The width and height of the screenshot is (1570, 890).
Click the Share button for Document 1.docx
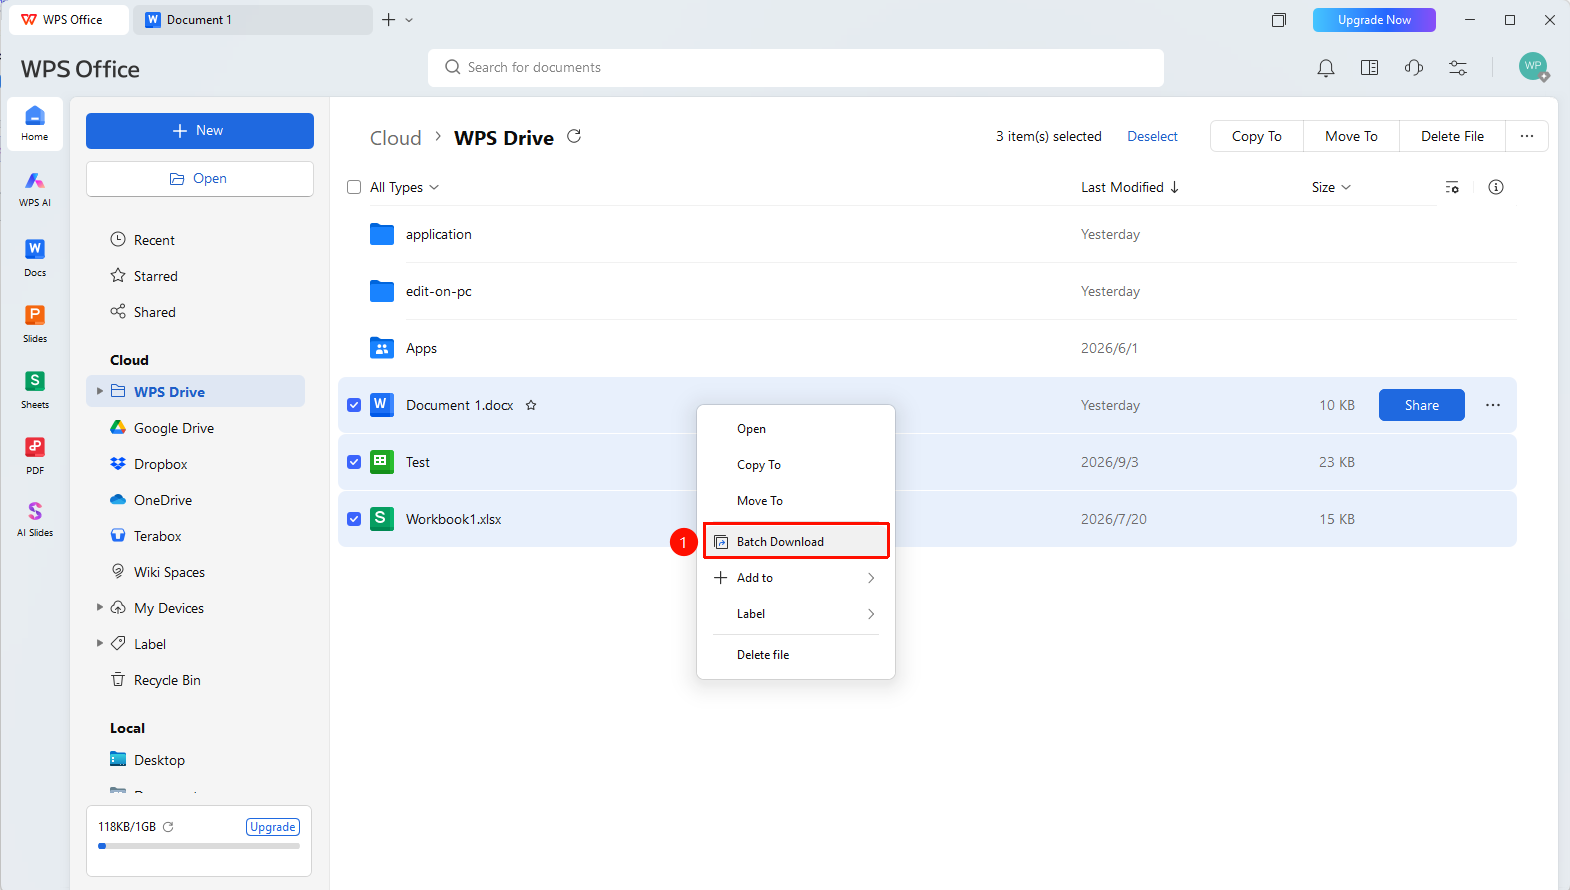click(1421, 405)
